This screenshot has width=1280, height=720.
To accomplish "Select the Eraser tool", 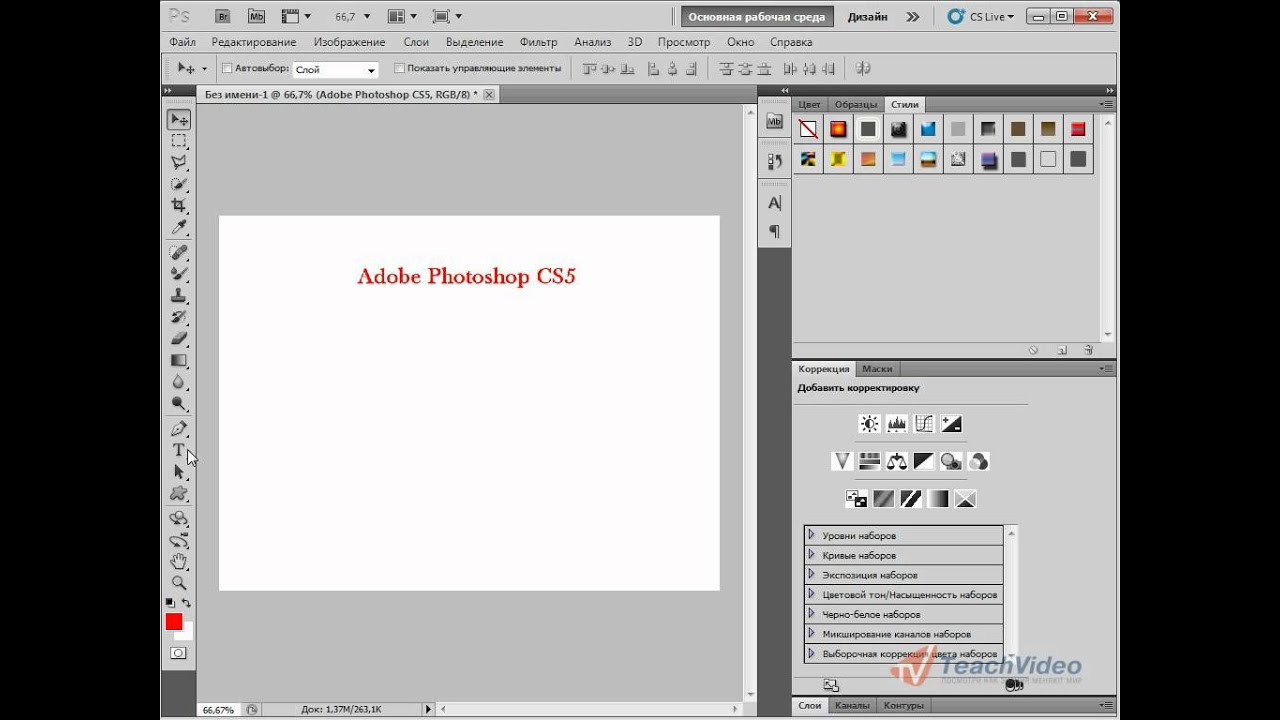I will click(179, 338).
